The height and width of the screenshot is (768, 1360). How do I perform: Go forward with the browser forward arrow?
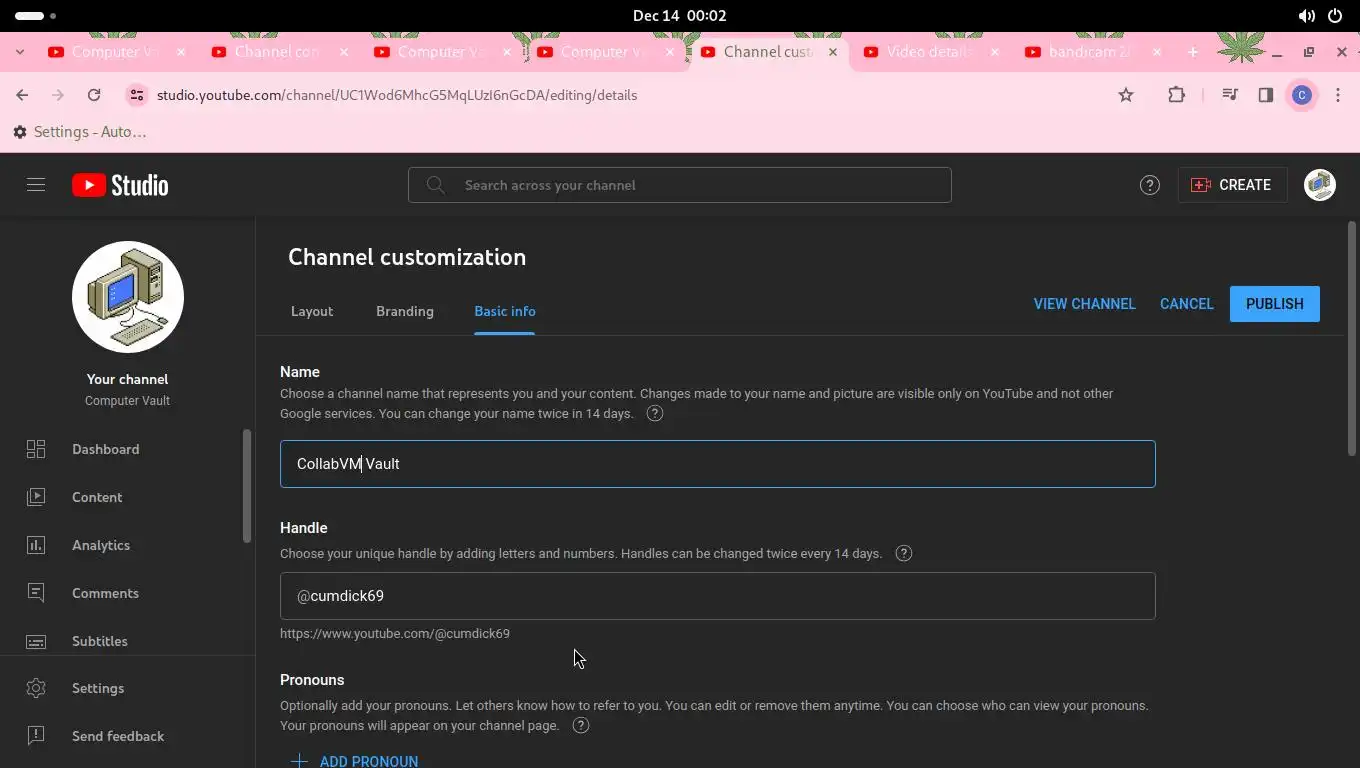(58, 95)
